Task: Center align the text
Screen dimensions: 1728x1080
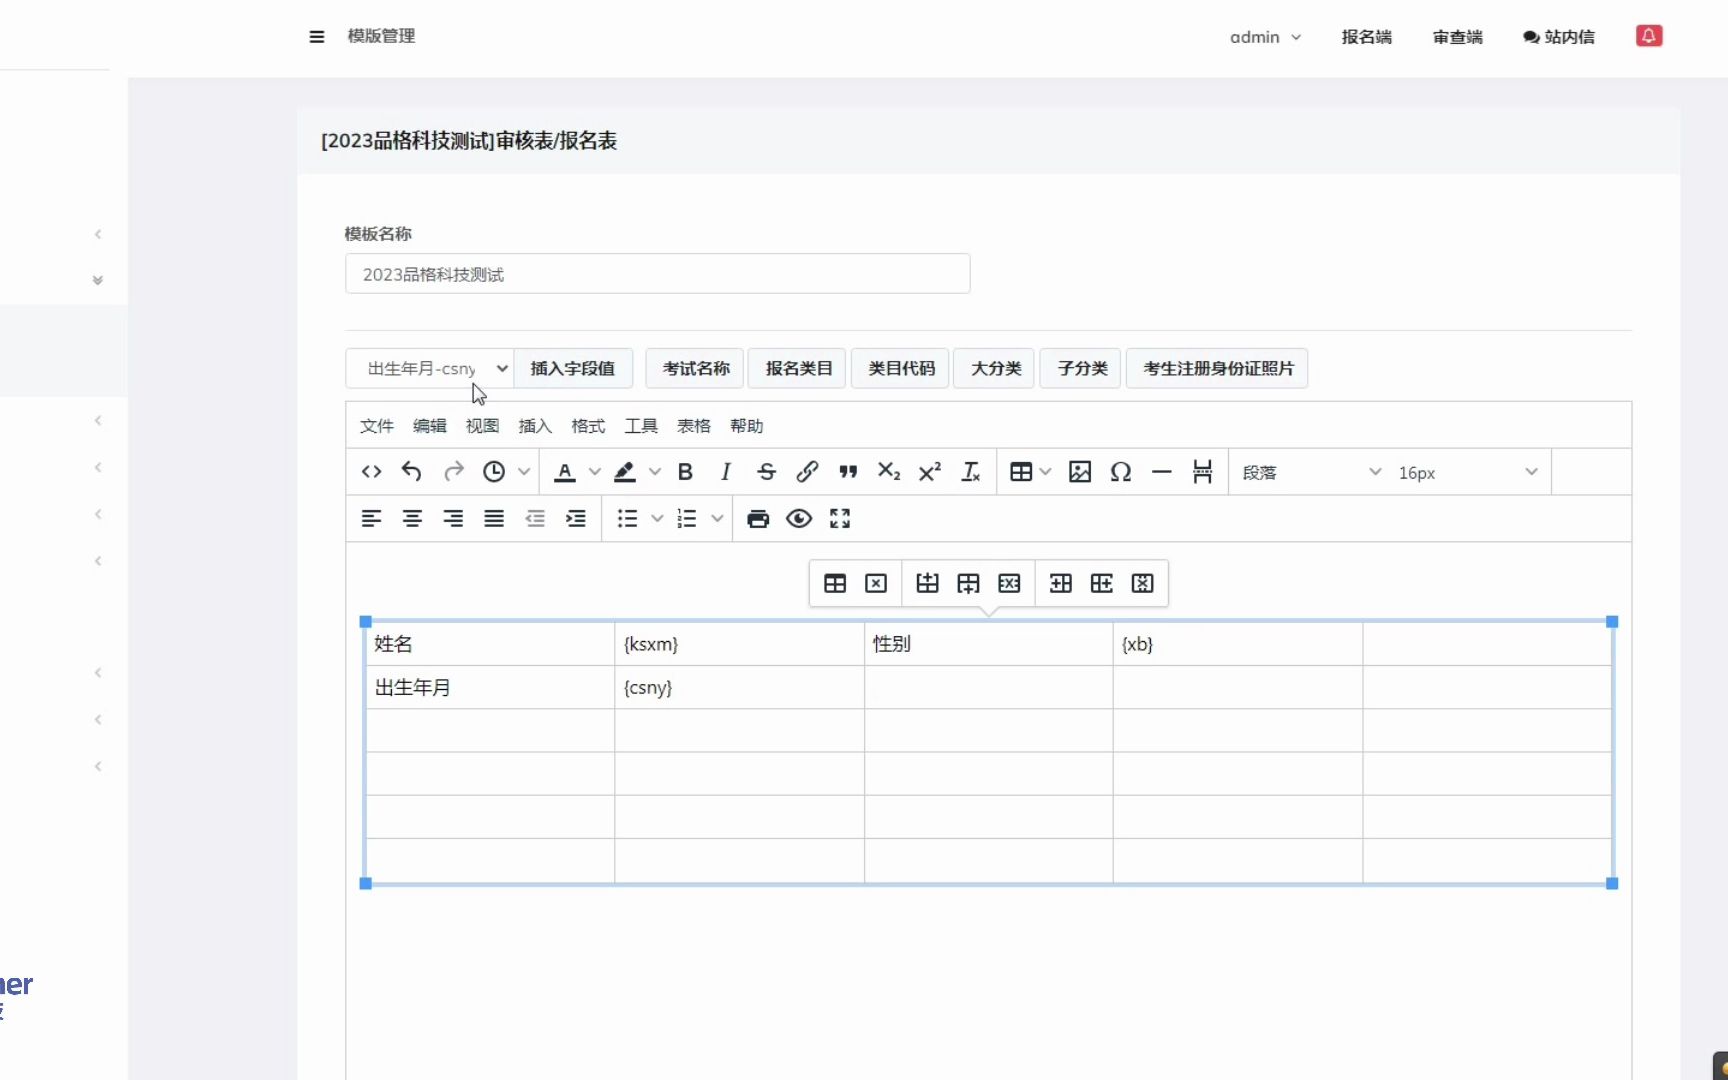Action: (412, 518)
